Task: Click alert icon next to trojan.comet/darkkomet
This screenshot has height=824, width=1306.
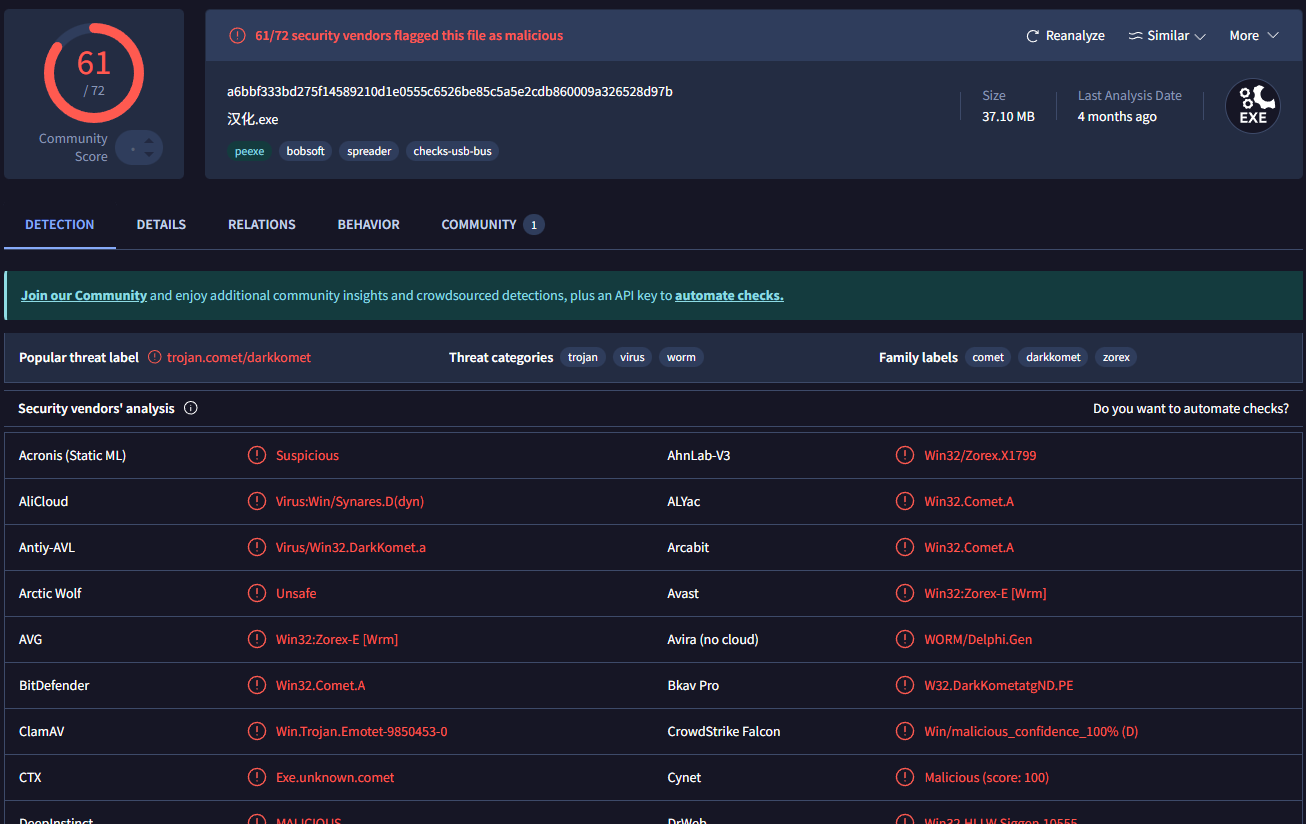Action: coord(155,357)
